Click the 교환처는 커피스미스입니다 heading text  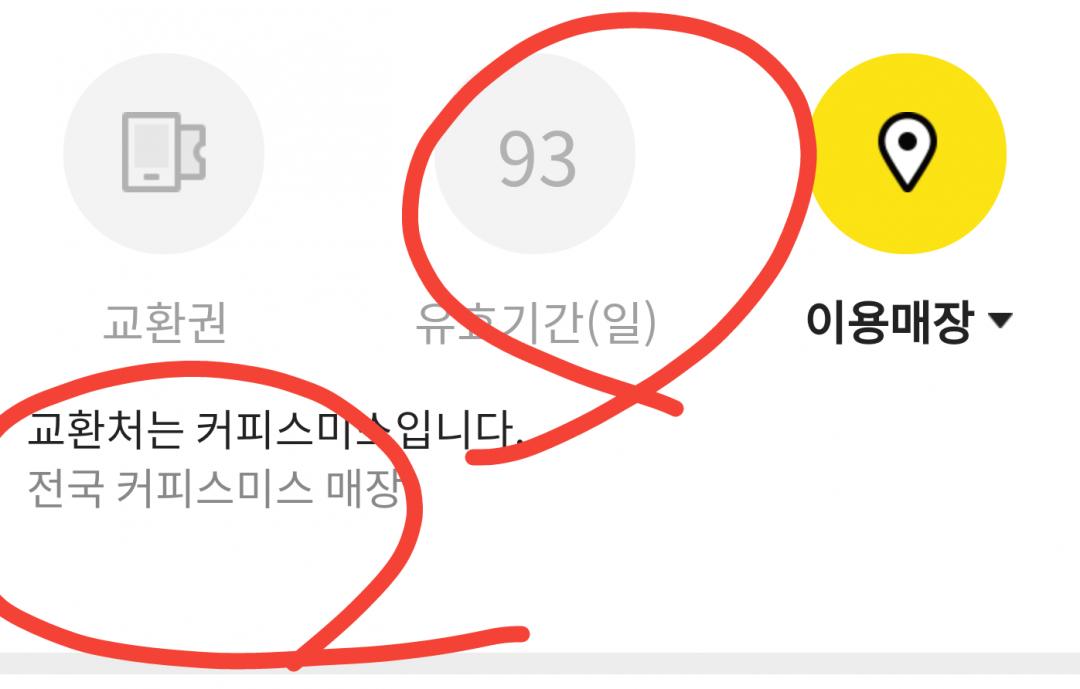pyautogui.click(x=275, y=429)
